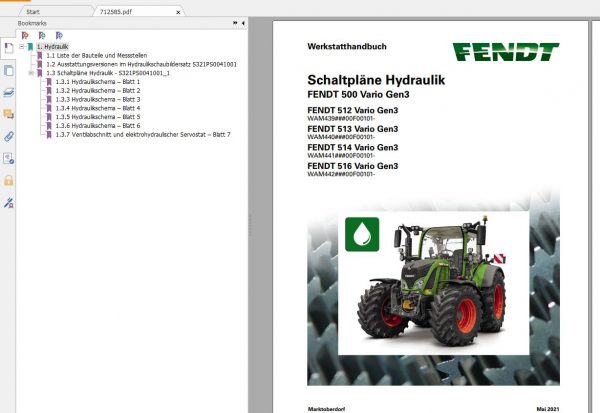Close the 712585.pdf tab

point(178,12)
